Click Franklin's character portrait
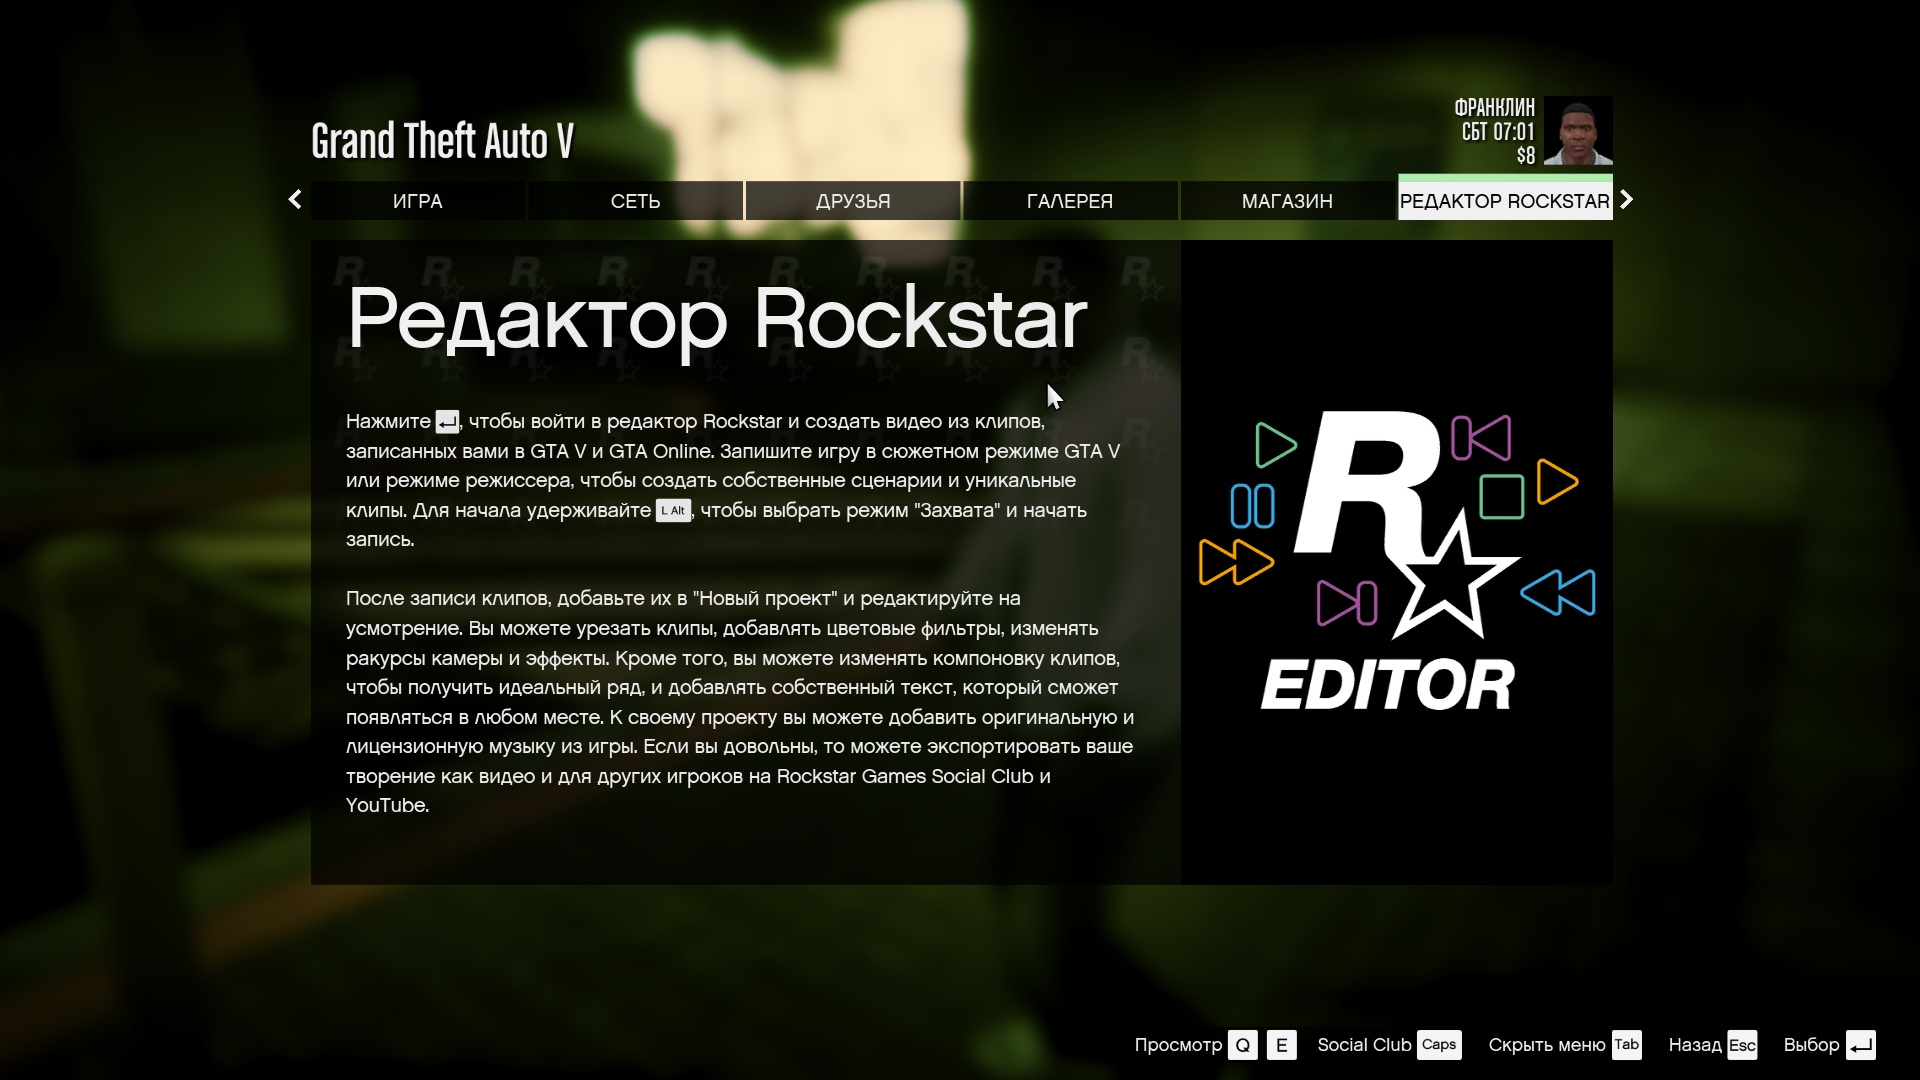 tap(1578, 131)
